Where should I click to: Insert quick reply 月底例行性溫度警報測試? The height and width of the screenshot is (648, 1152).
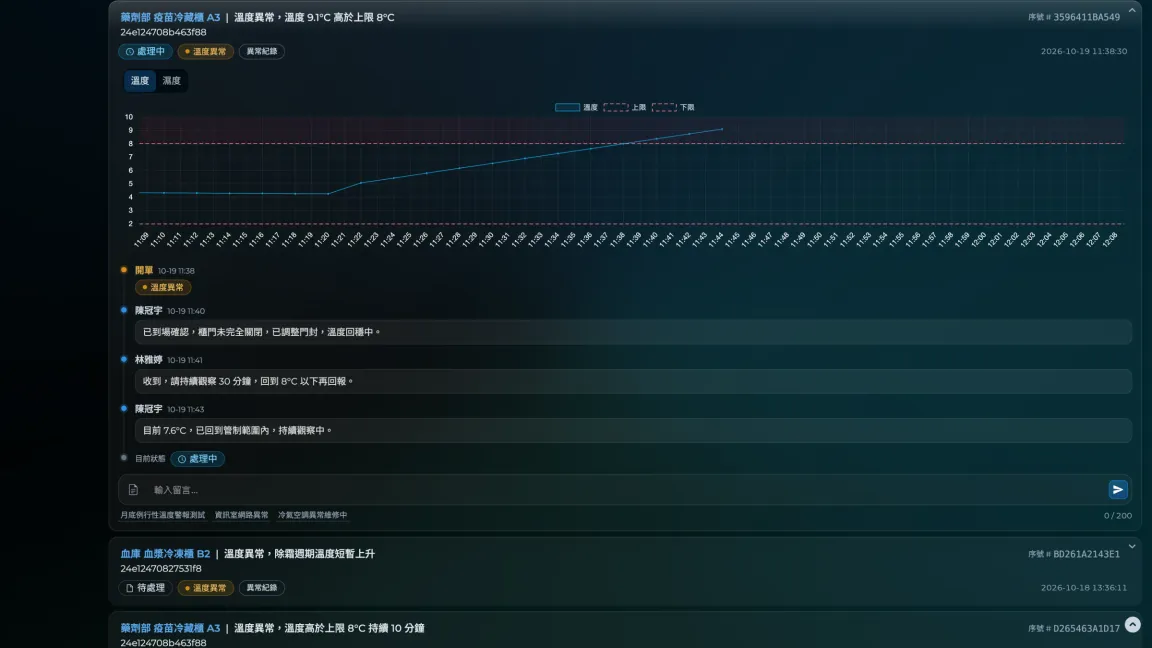tap(162, 515)
